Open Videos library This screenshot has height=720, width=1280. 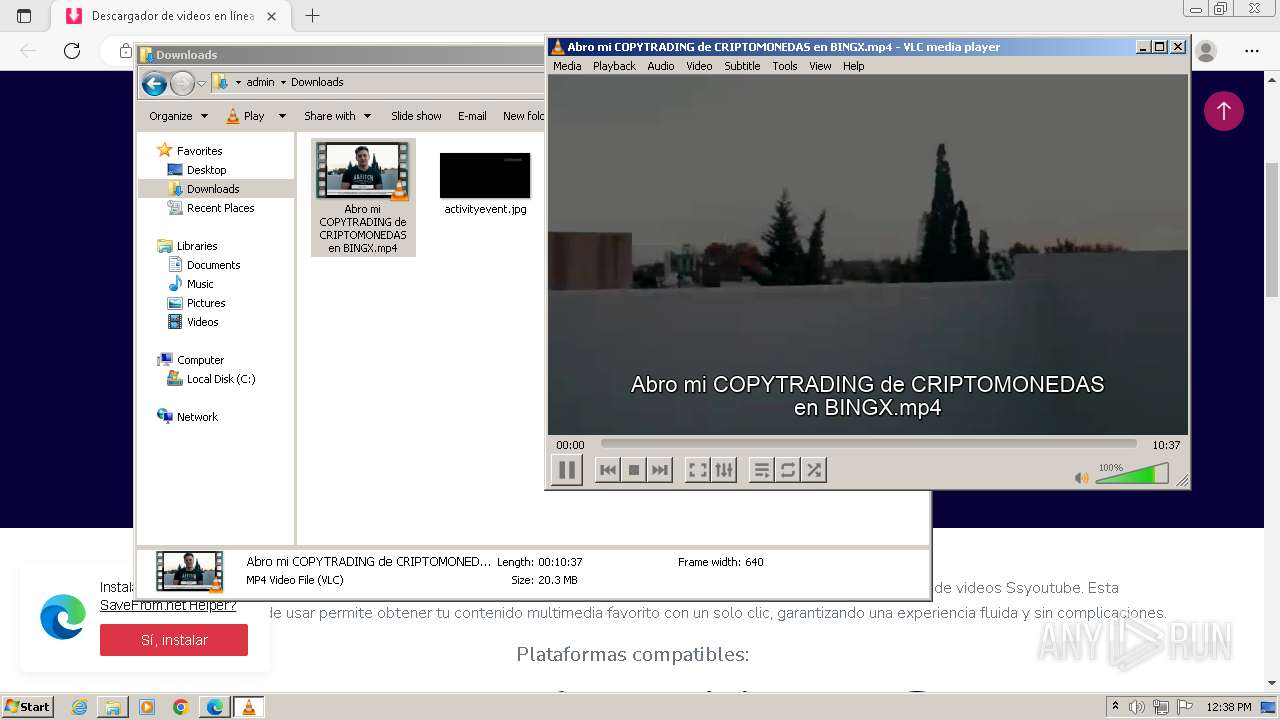(202, 322)
